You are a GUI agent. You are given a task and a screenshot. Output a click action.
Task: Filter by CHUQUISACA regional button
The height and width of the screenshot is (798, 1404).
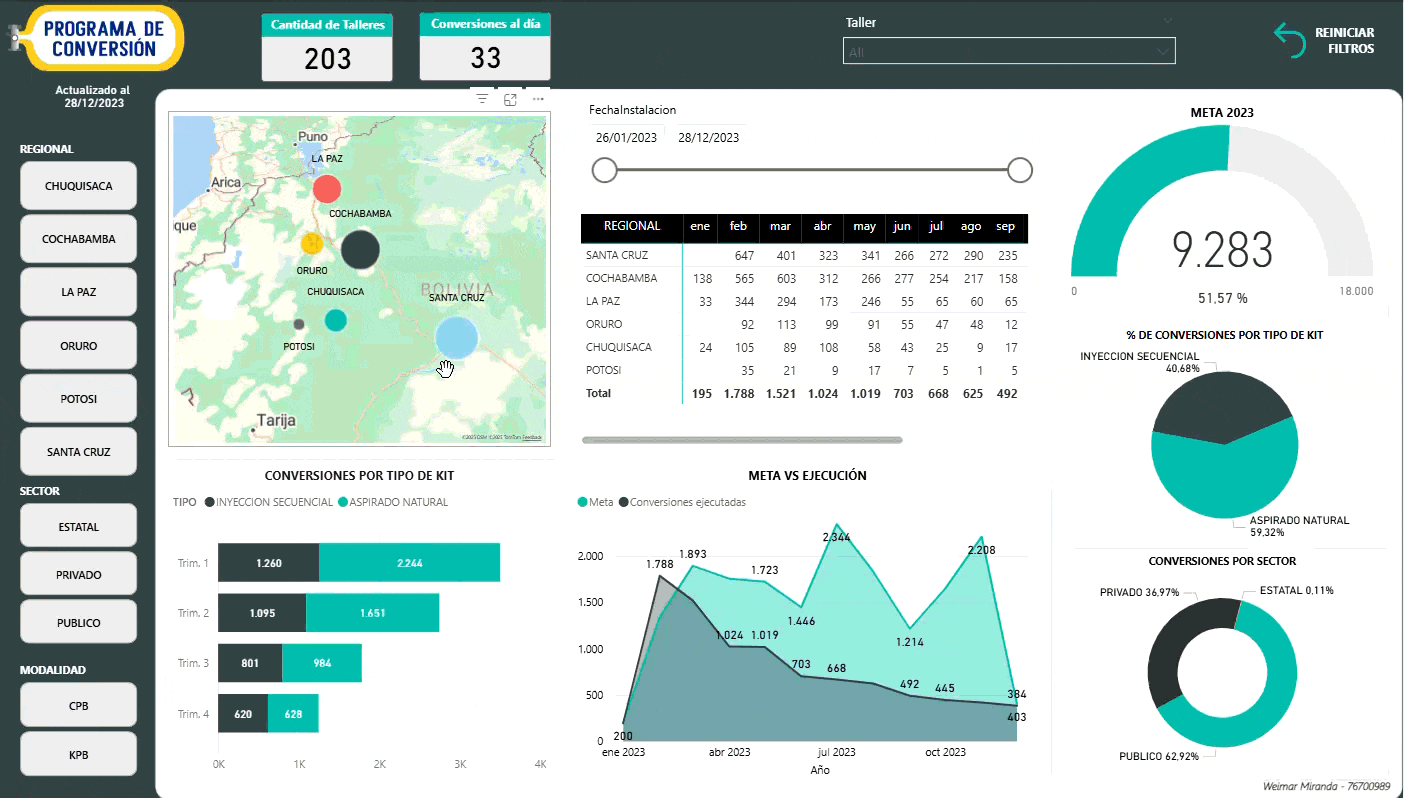(x=79, y=186)
